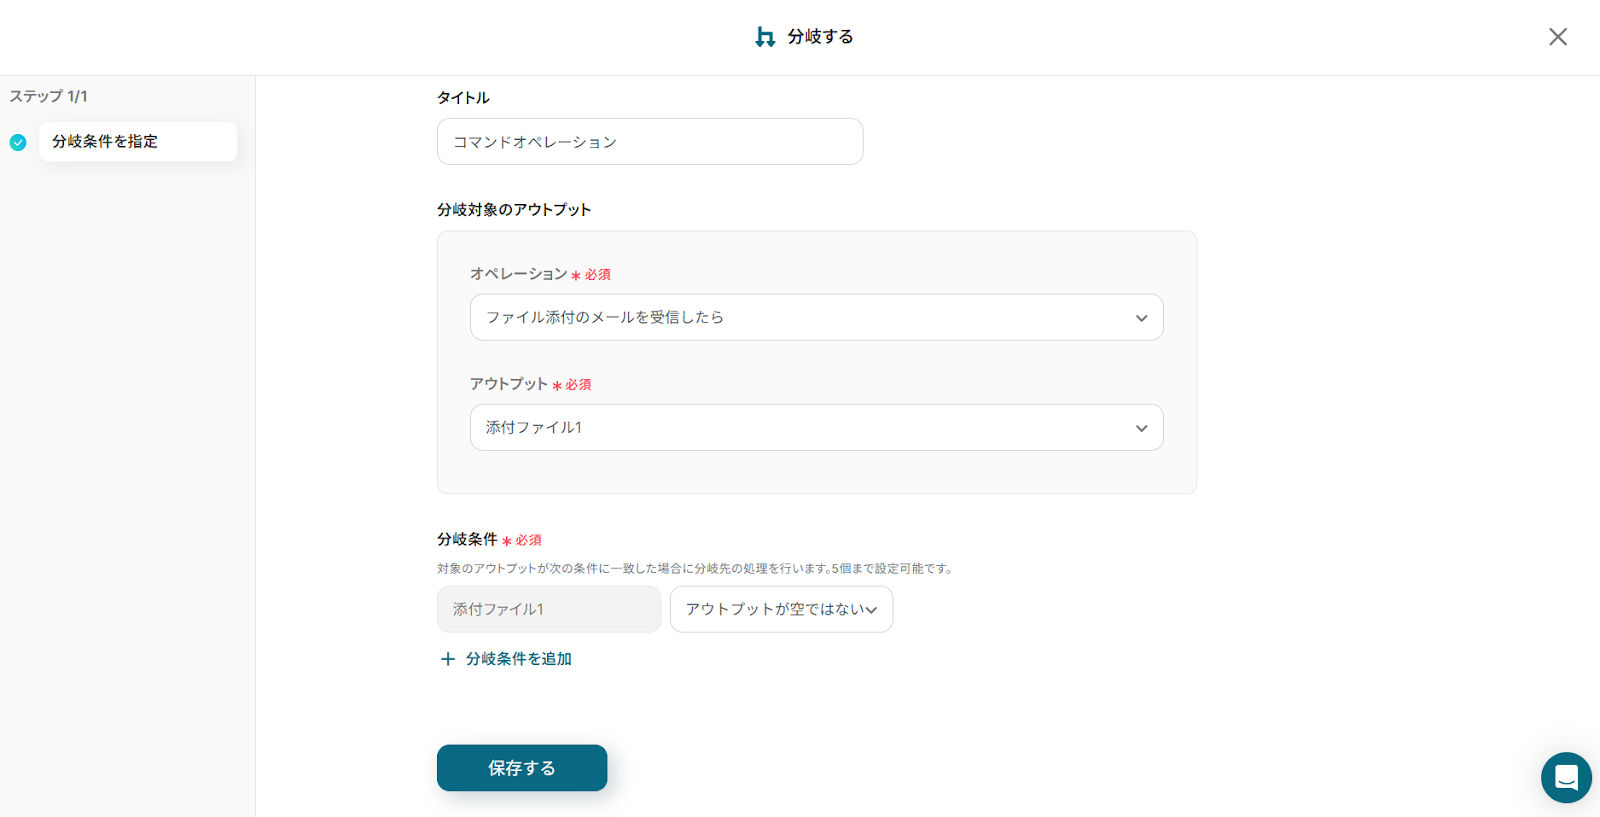Image resolution: width=1600 pixels, height=817 pixels.
Task: Click the 分岐条件 description text
Action: [696, 569]
